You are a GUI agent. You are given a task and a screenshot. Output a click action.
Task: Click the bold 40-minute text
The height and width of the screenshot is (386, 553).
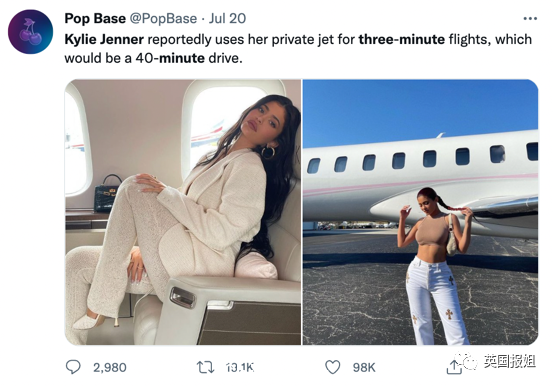point(170,58)
